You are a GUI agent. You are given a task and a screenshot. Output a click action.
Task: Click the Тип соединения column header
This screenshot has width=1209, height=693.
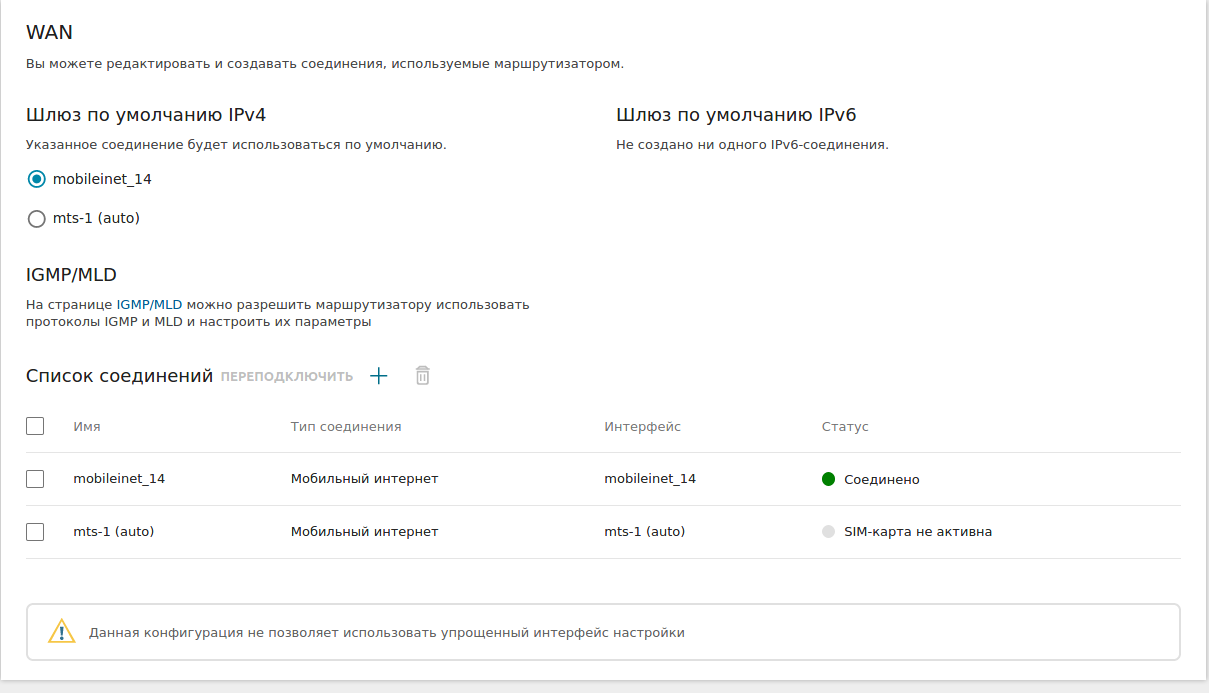pos(346,426)
